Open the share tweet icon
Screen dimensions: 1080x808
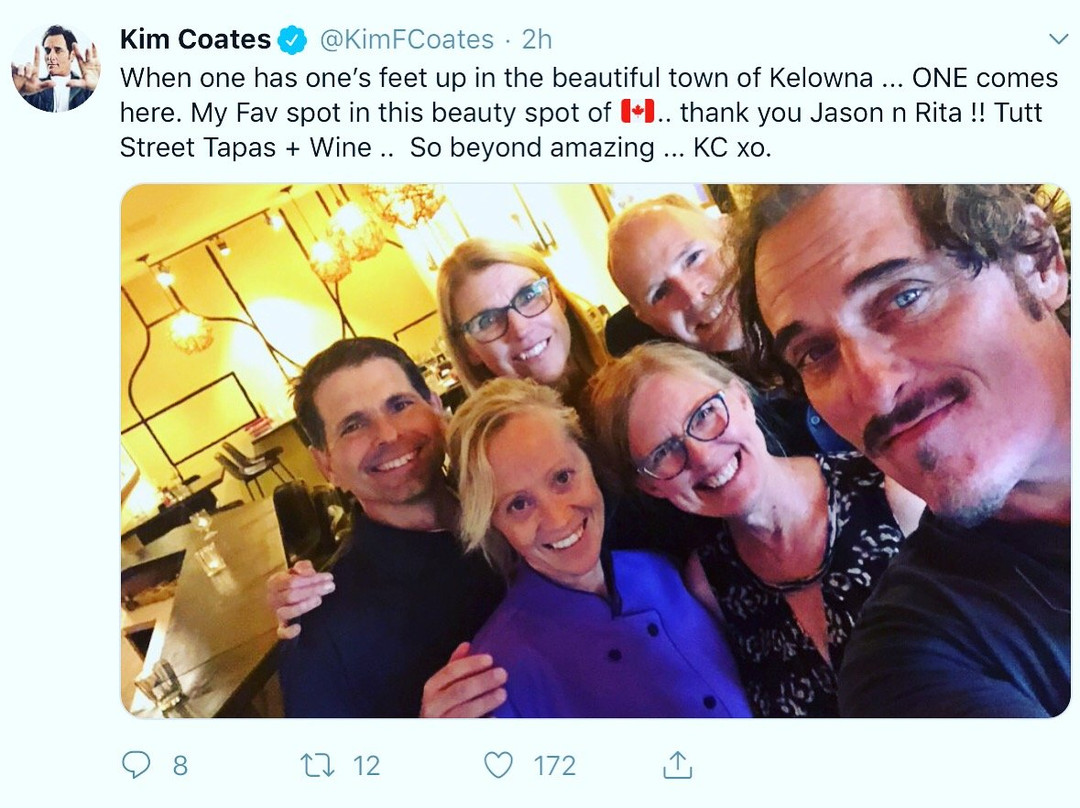click(677, 766)
